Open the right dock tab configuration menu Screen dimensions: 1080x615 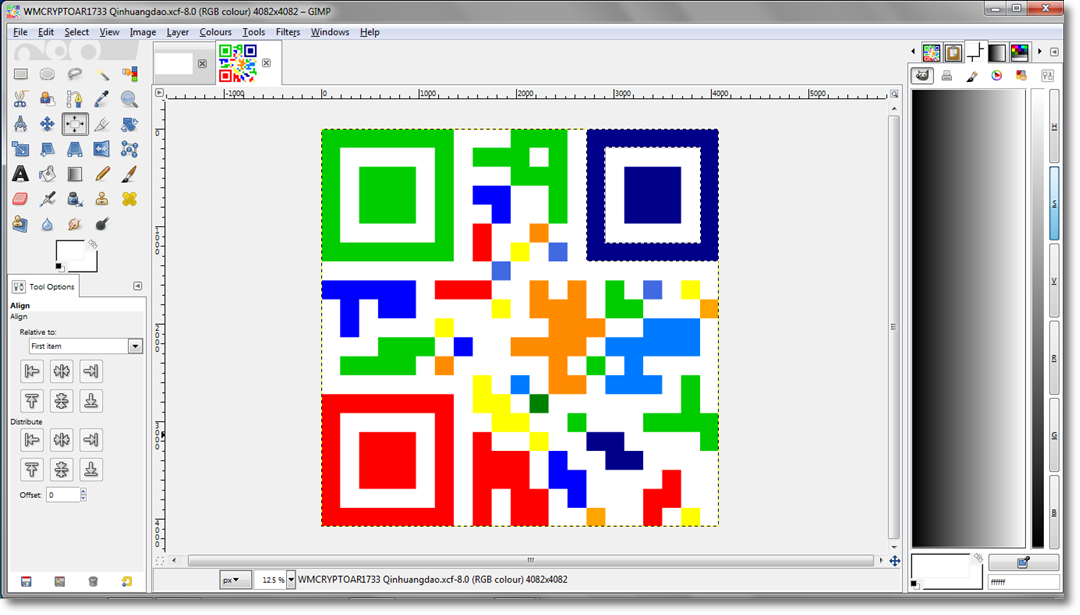tap(1054, 52)
